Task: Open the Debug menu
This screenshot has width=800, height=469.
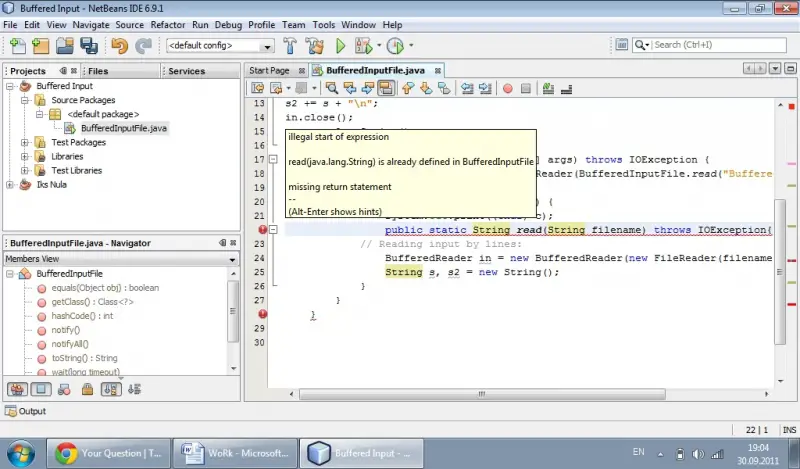Action: pyautogui.click(x=228, y=24)
